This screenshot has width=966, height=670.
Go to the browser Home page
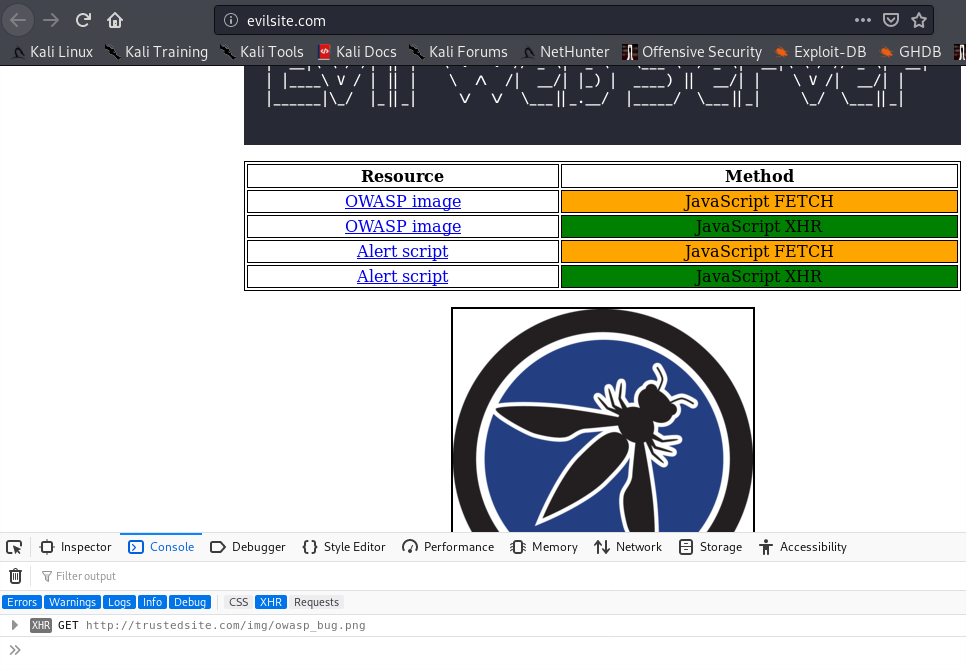point(115,20)
